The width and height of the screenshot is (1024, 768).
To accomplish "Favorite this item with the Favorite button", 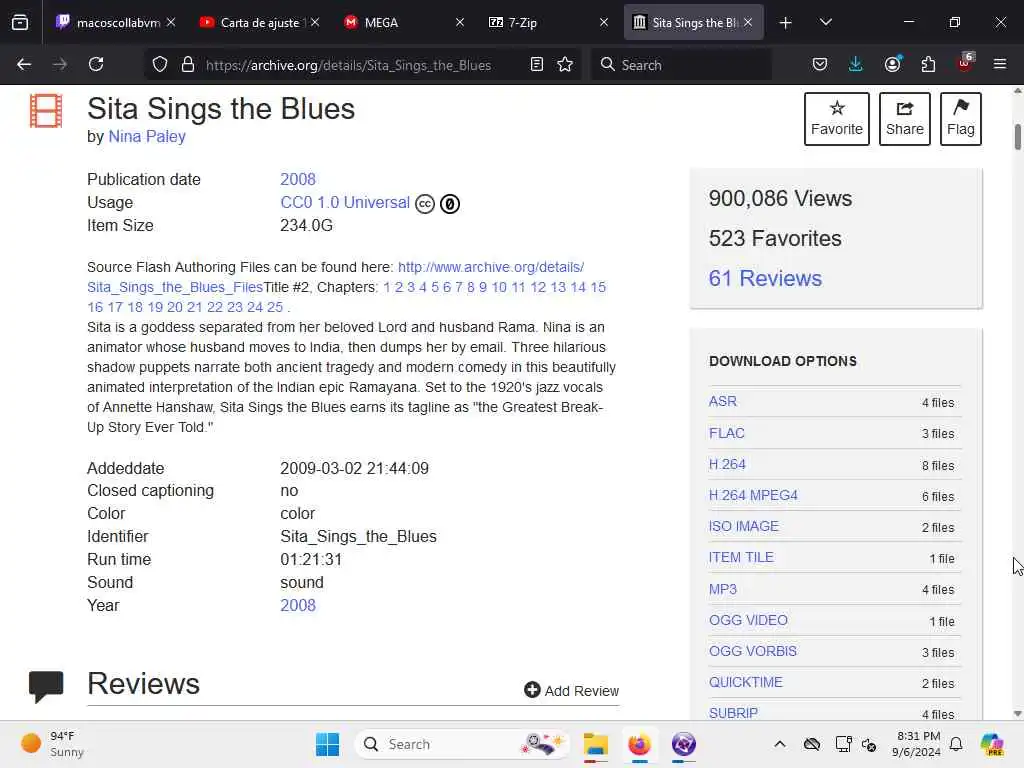I will tap(837, 119).
